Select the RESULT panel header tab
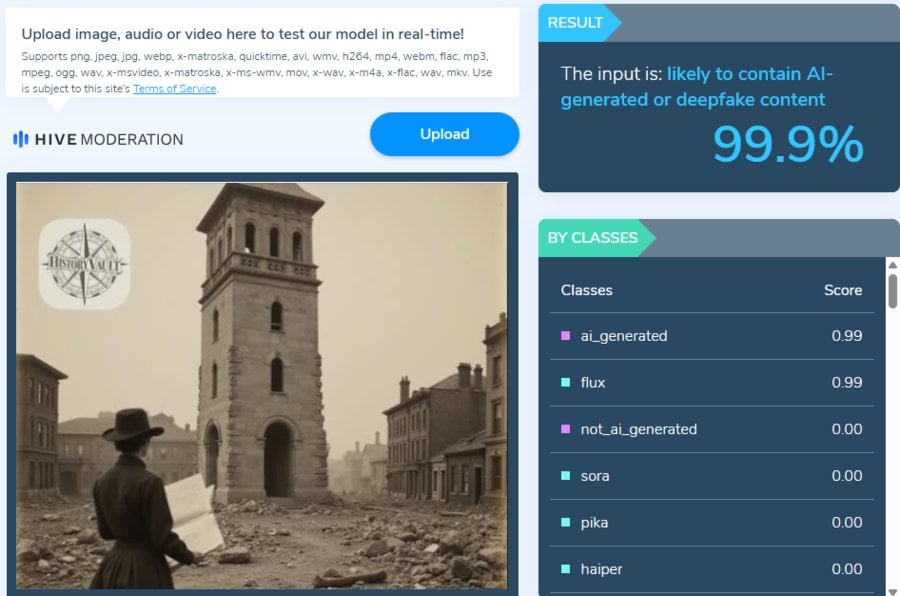 (x=575, y=22)
